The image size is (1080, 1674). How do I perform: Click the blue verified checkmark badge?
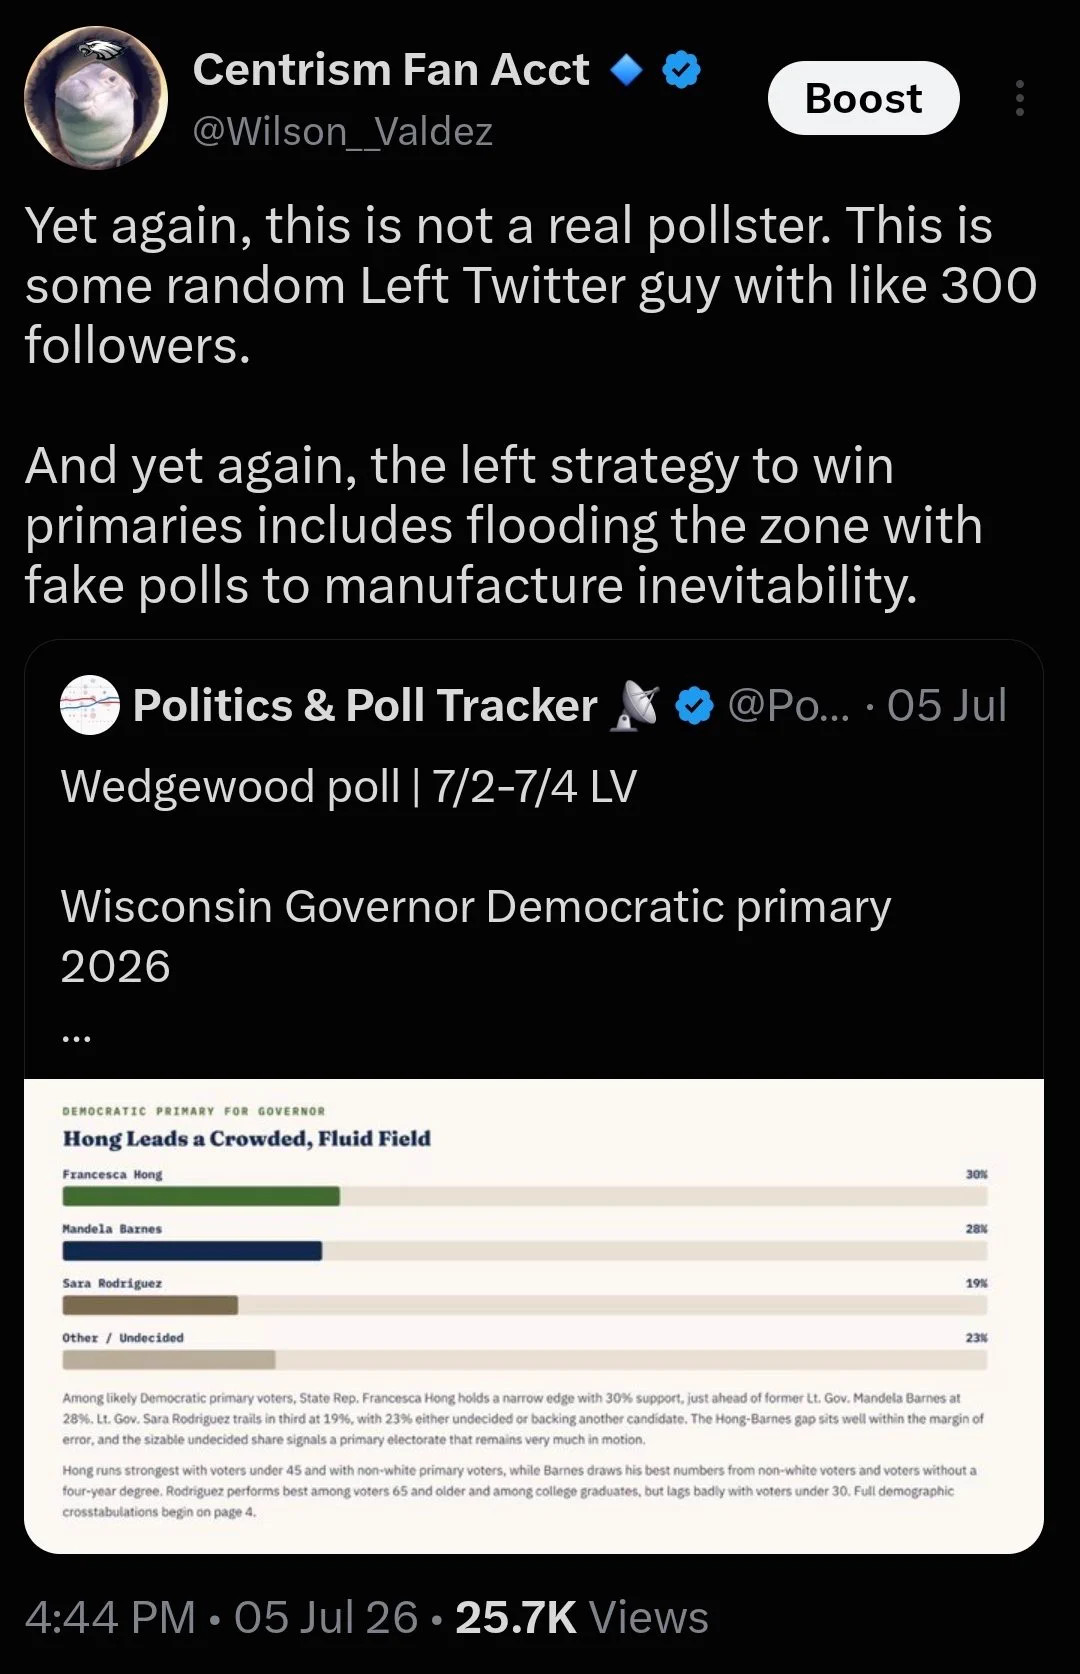[x=682, y=70]
